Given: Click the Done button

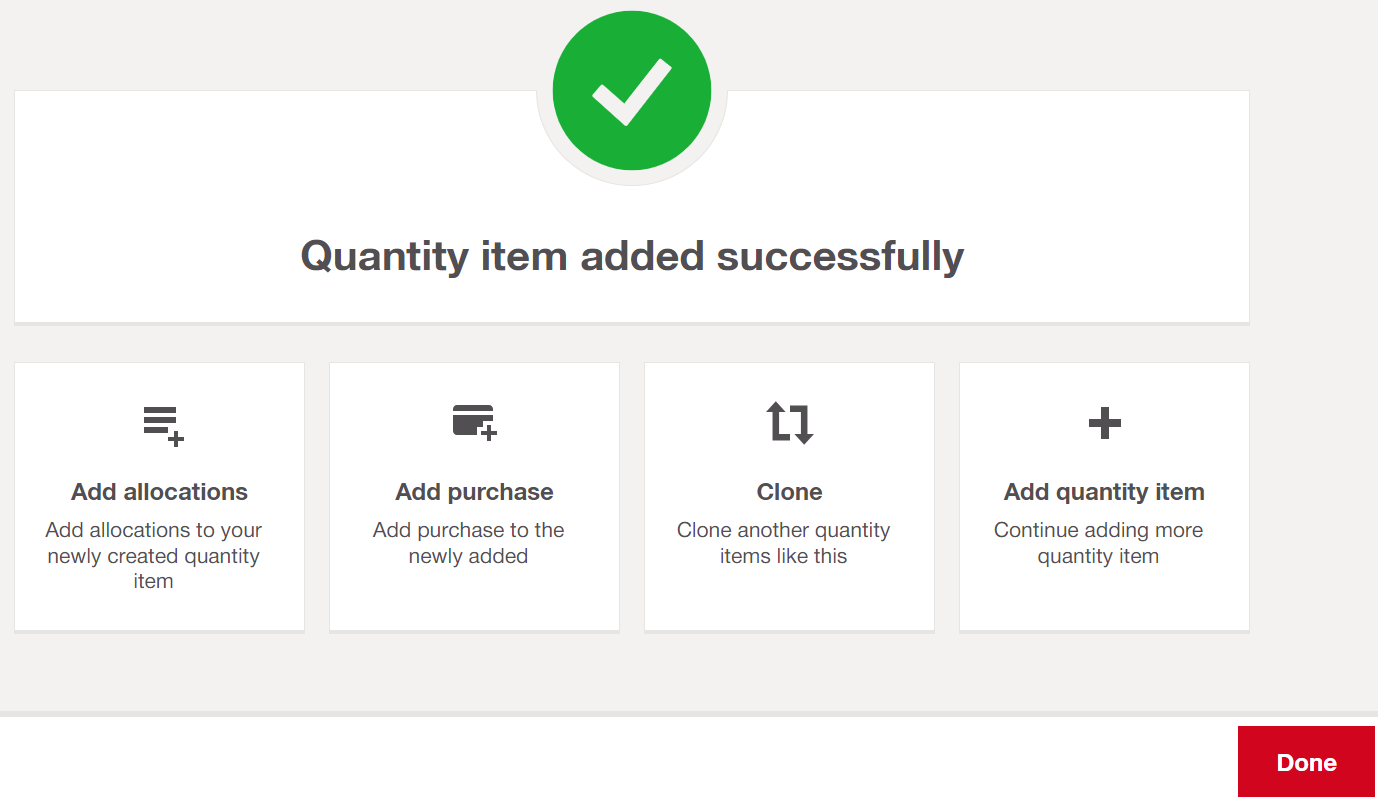Looking at the screenshot, I should click(x=1306, y=762).
